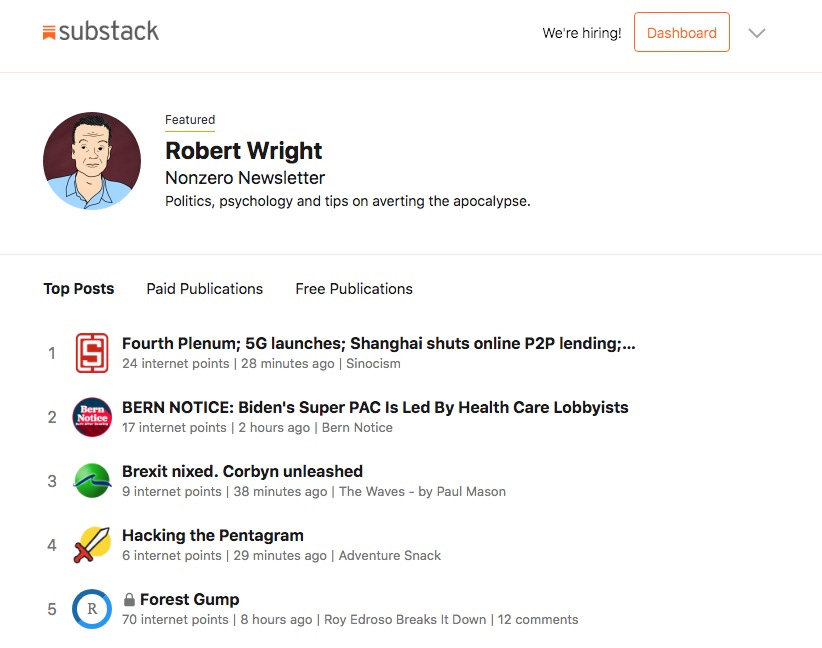Screen dimensions: 822x648
Task: Select the Top Posts tab
Action: pos(79,289)
